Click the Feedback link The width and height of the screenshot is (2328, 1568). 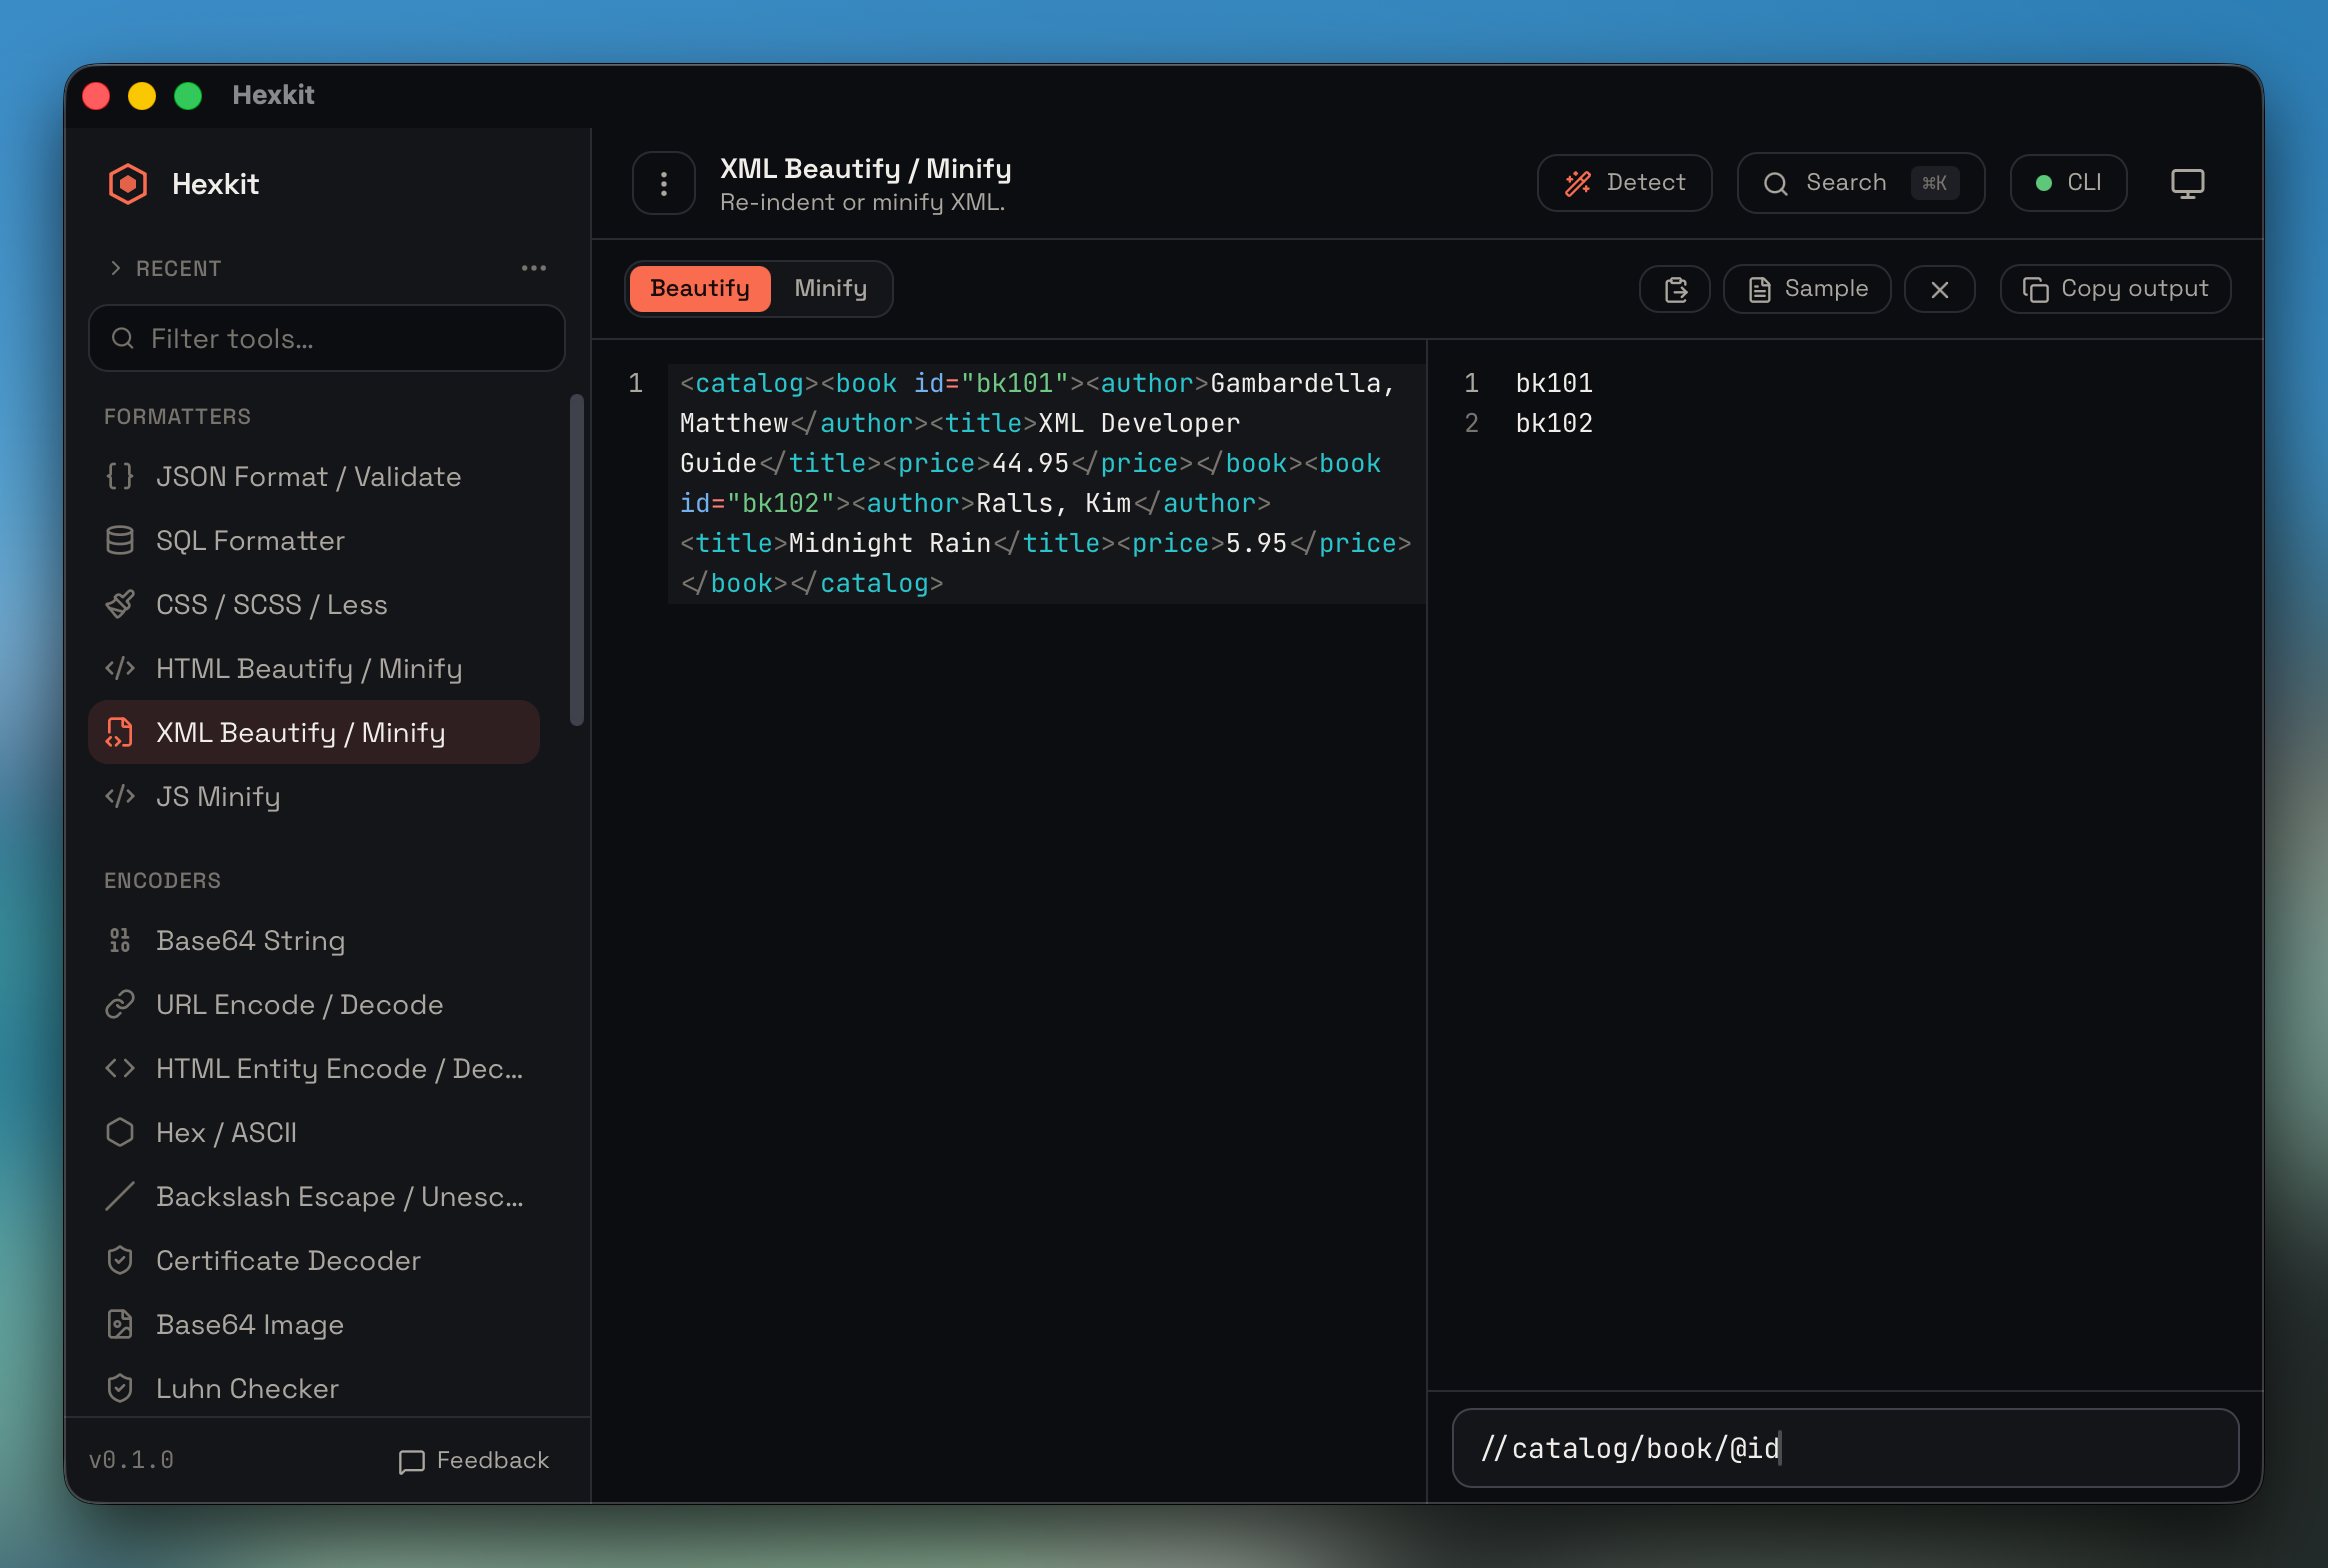[474, 1461]
